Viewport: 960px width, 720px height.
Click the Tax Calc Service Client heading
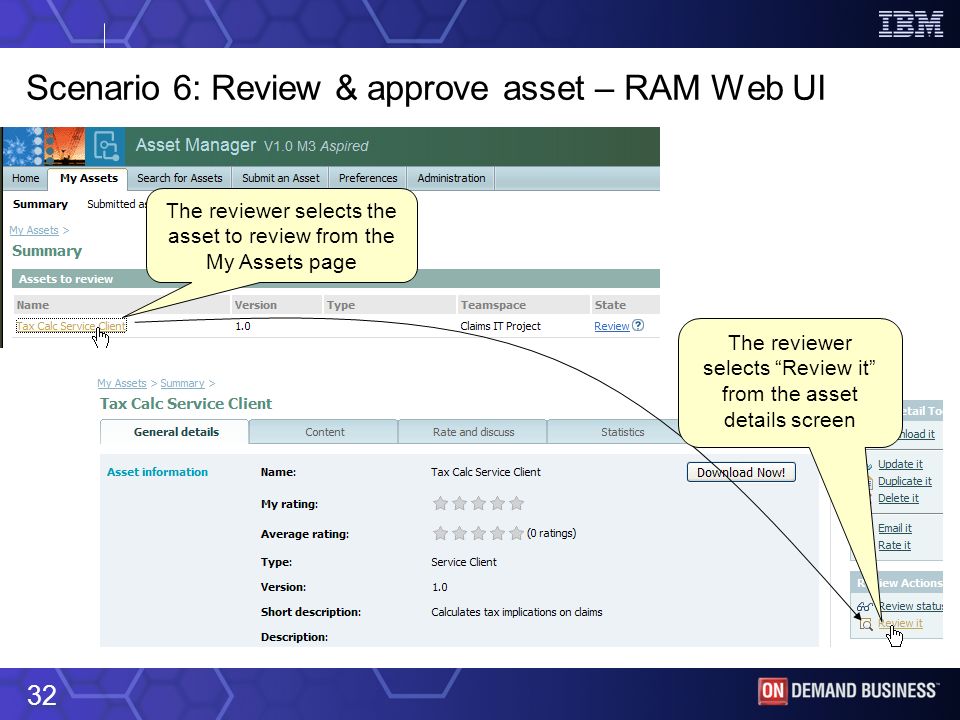click(186, 404)
